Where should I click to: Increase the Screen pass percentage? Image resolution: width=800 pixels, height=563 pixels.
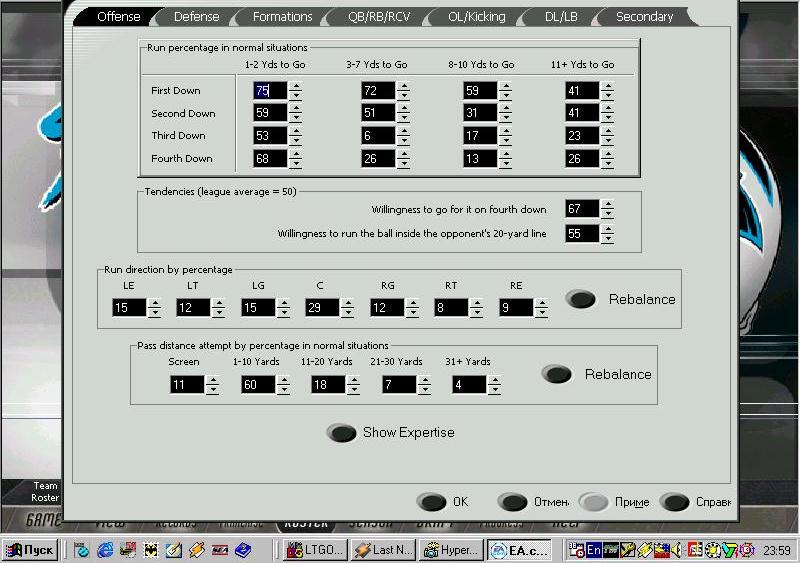pos(213,380)
